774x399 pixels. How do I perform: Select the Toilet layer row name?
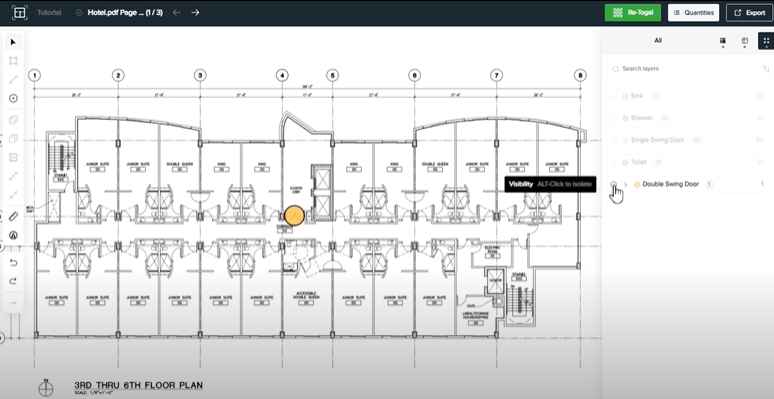pos(638,162)
